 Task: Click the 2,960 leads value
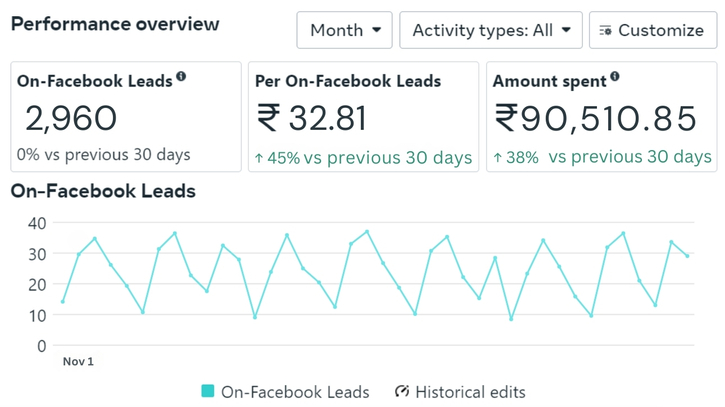point(71,119)
